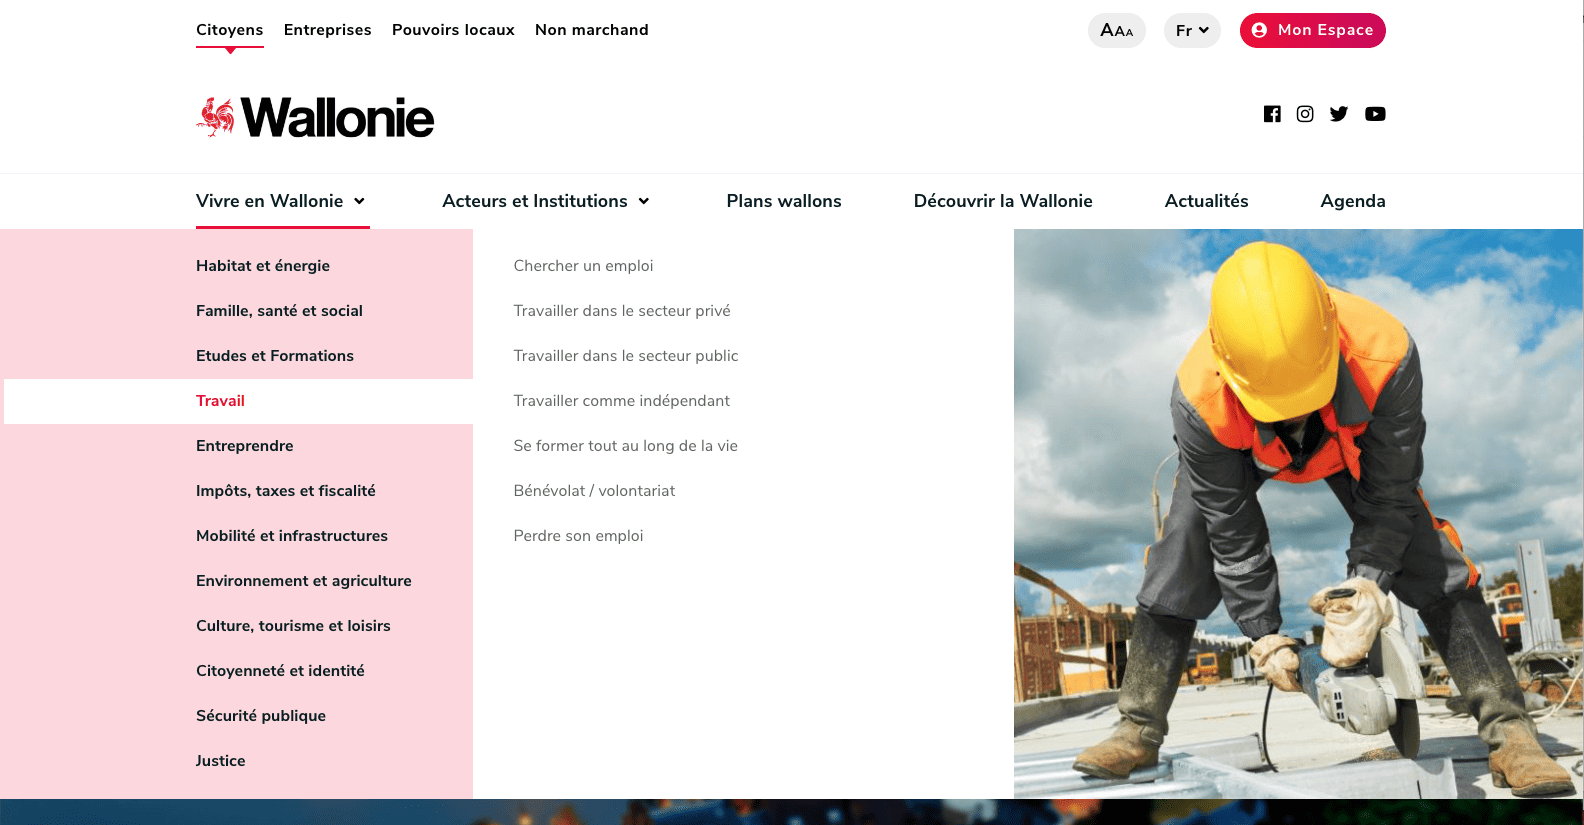
Task: Switch to the Entreprises tab
Action: [x=327, y=30]
